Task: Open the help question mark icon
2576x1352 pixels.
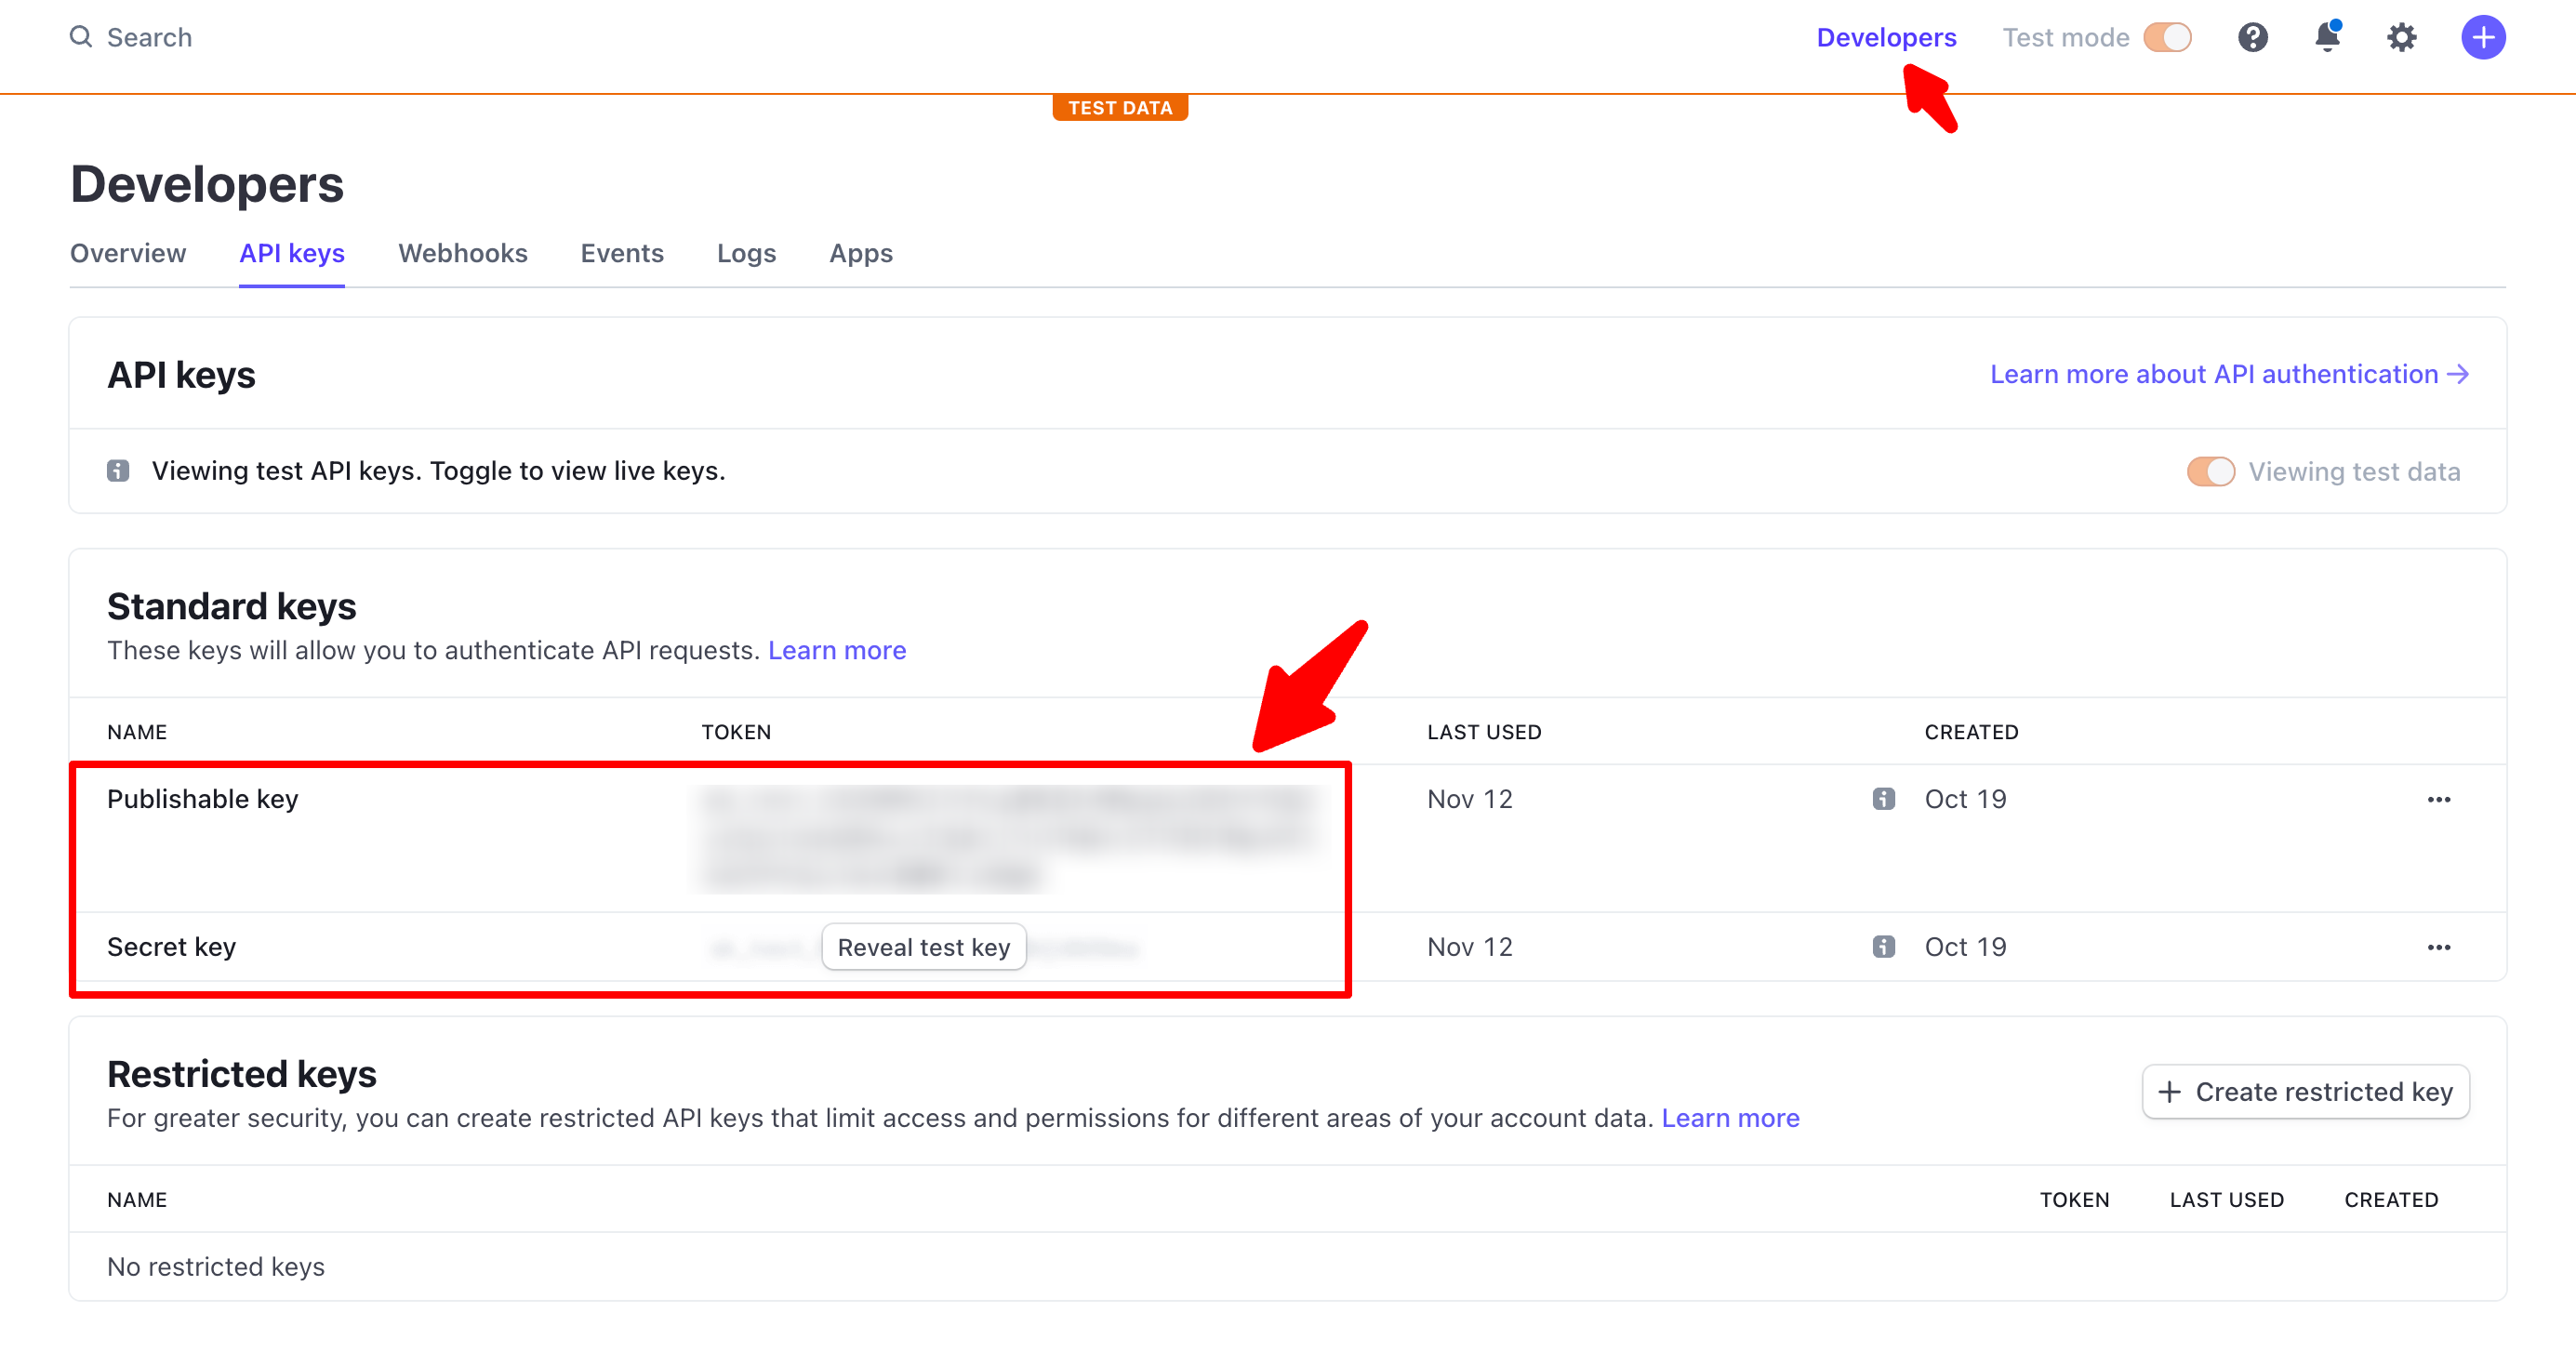Action: pyautogui.click(x=2252, y=38)
